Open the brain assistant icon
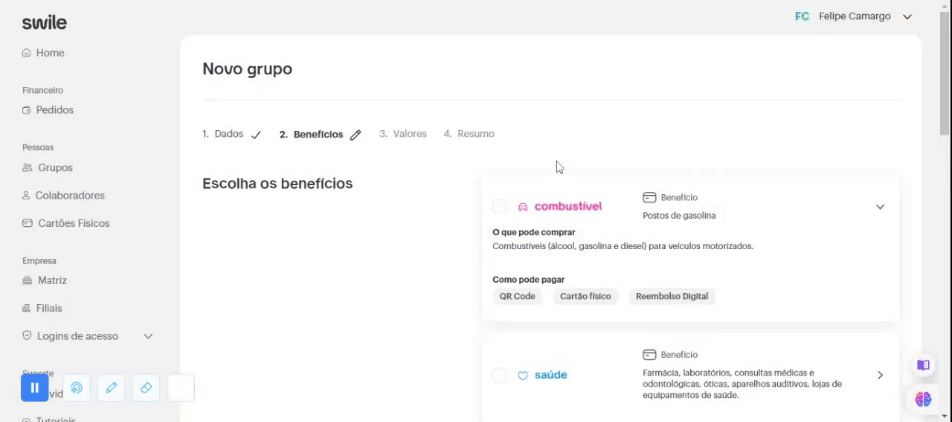Image resolution: width=952 pixels, height=422 pixels. (x=923, y=399)
